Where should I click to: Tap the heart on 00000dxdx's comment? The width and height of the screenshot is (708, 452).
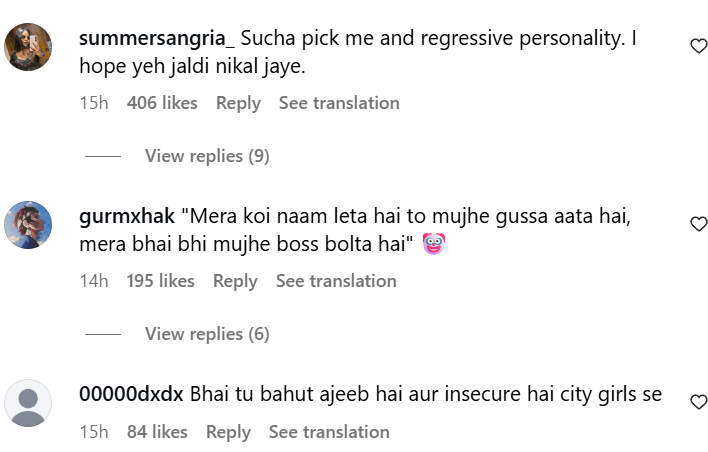point(699,402)
